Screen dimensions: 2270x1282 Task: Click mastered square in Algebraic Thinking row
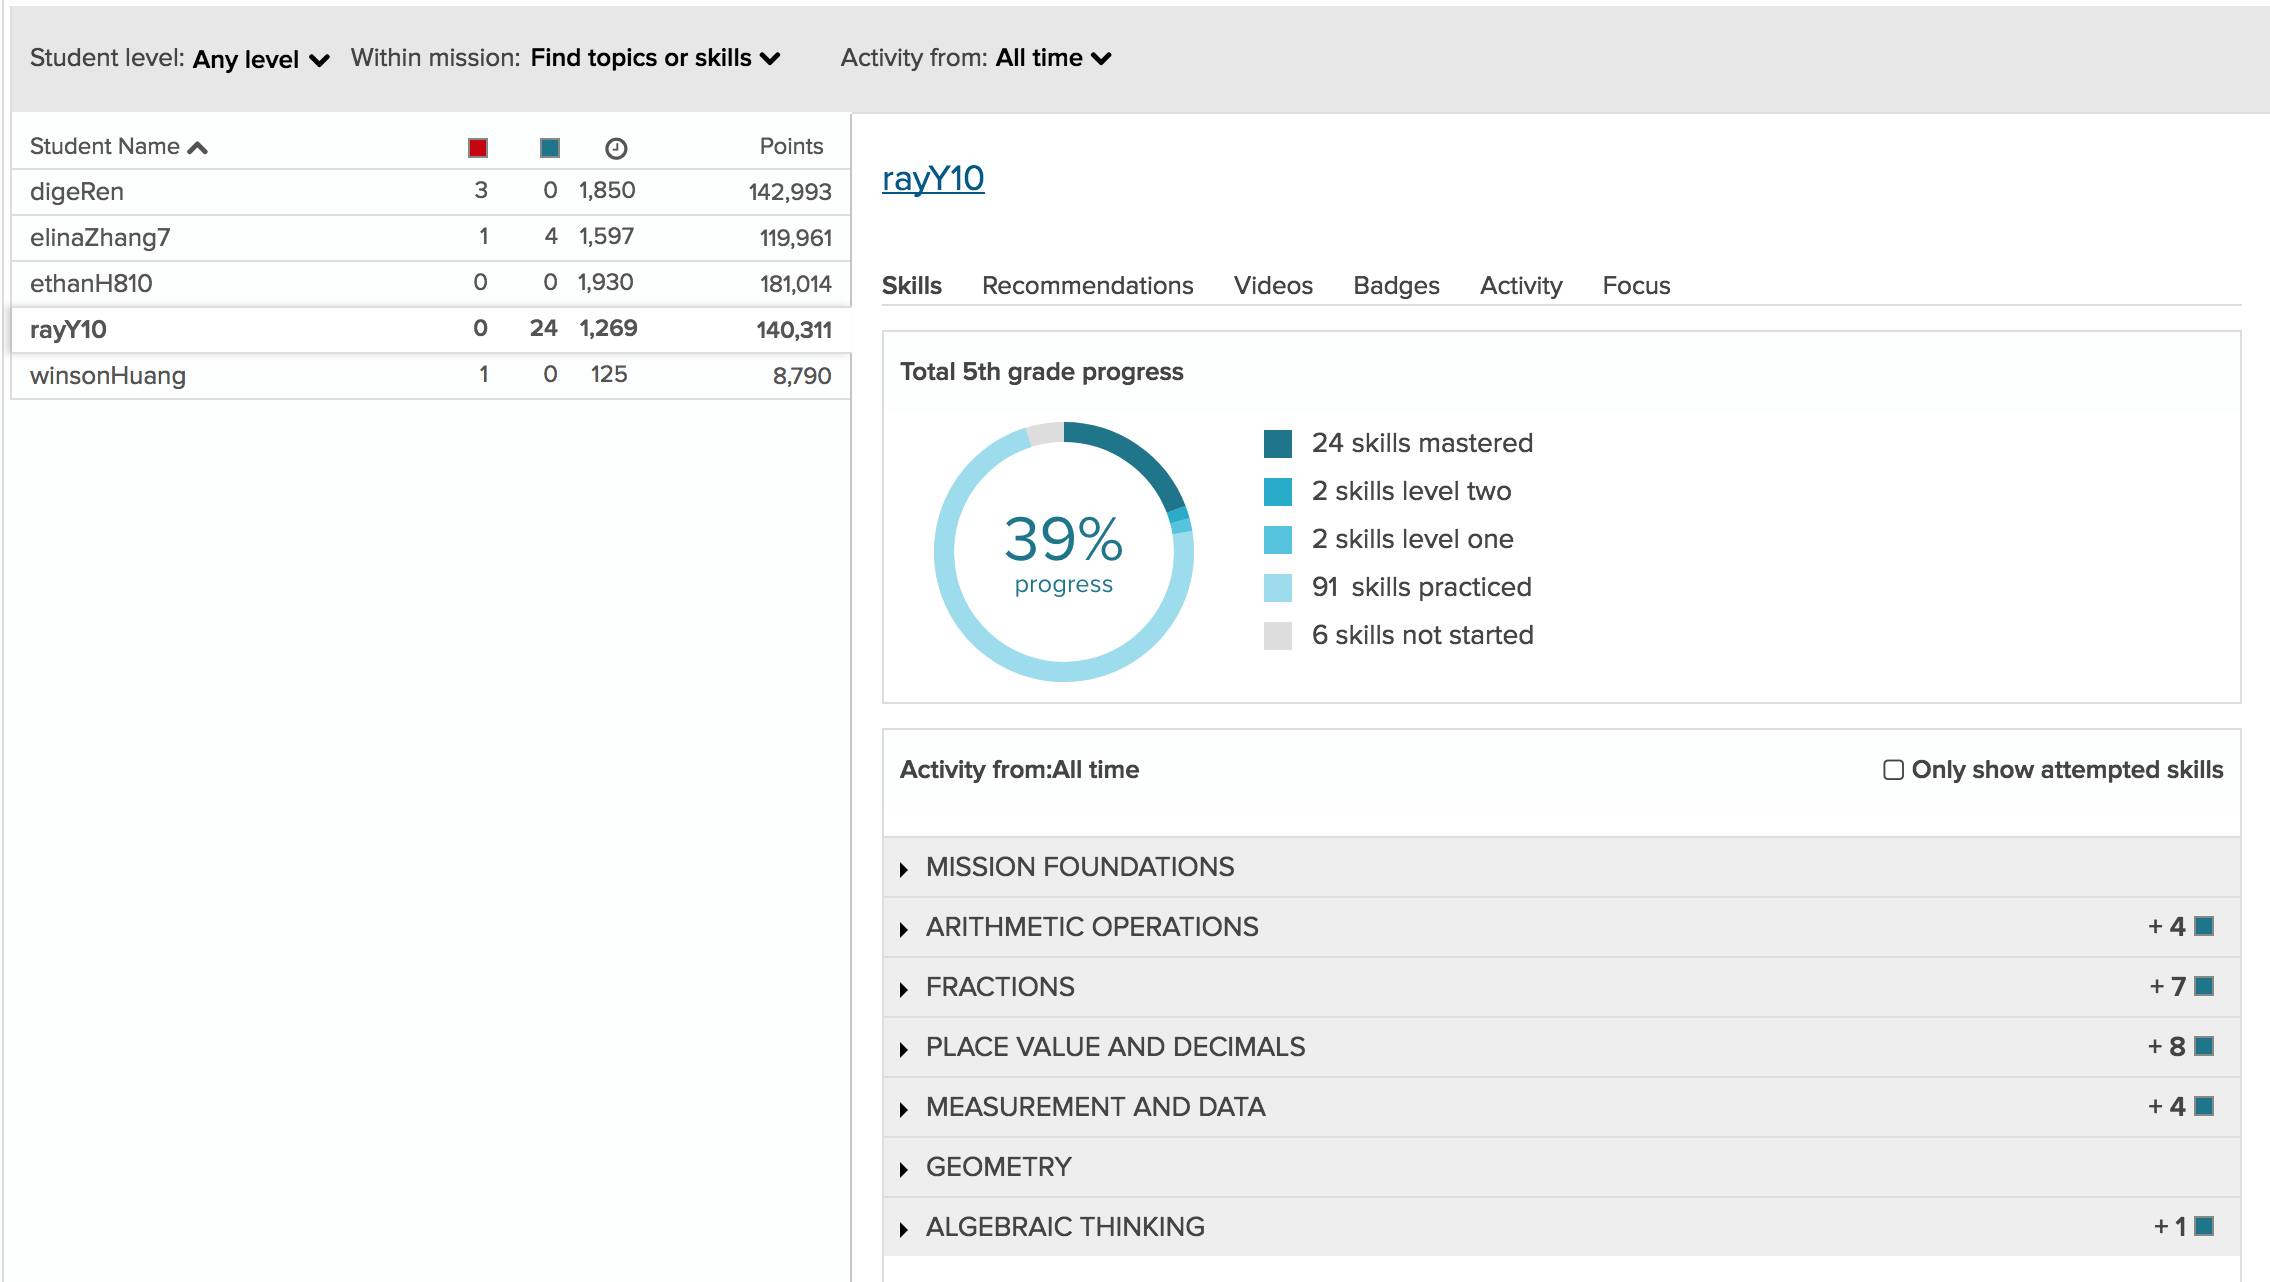2204,1226
